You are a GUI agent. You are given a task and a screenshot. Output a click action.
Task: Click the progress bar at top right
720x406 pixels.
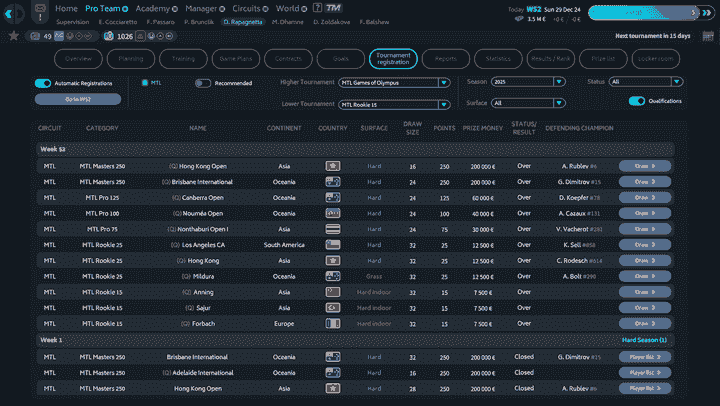[x=650, y=12]
